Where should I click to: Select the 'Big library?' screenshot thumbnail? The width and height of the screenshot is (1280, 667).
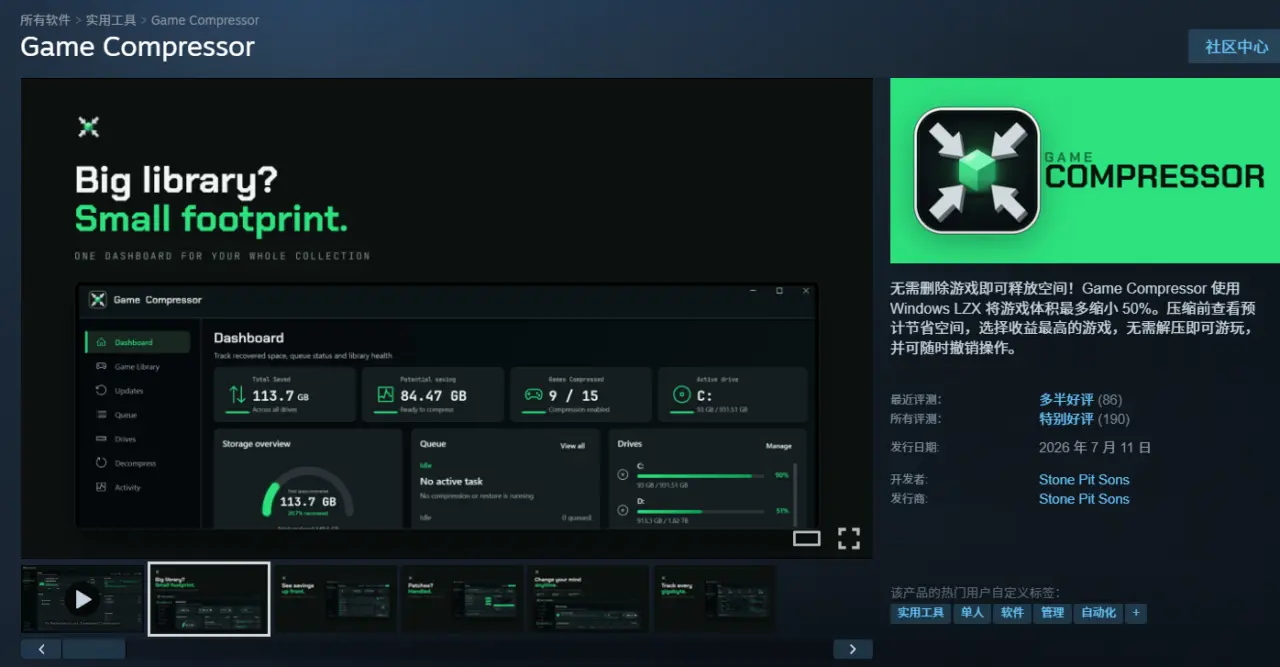[x=209, y=599]
